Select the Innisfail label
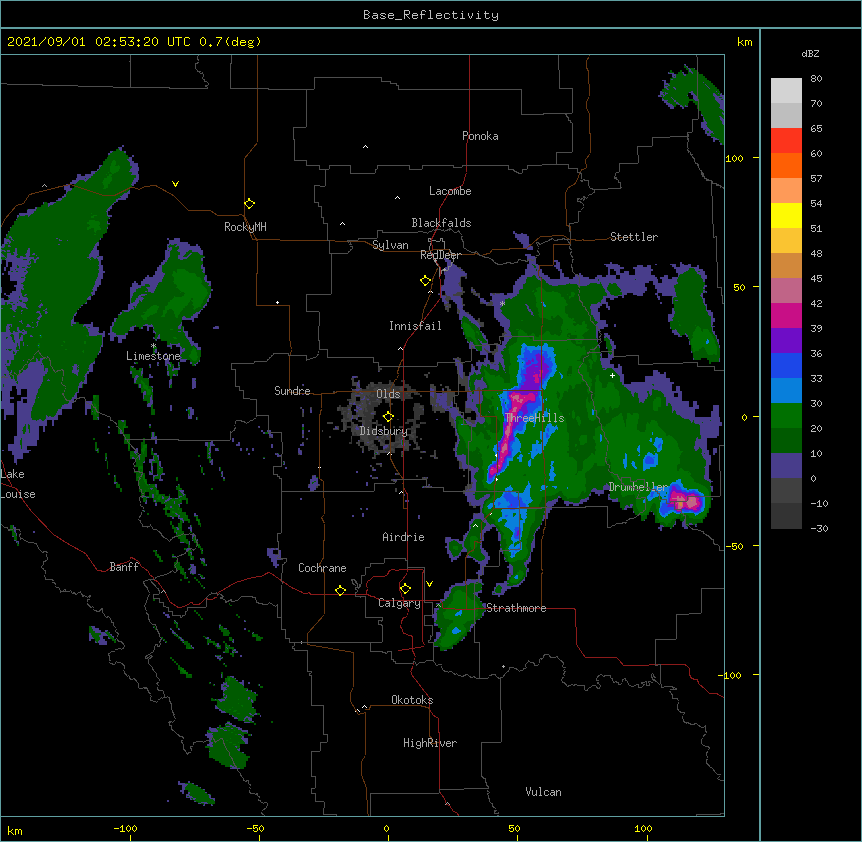 pyautogui.click(x=415, y=326)
